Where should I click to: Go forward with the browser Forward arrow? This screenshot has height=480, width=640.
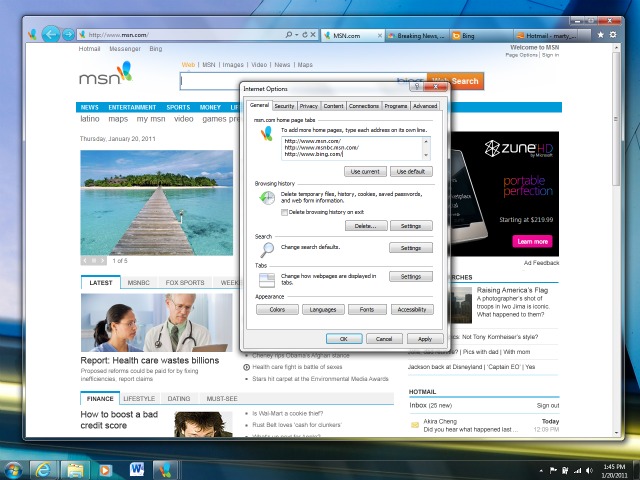[68, 35]
